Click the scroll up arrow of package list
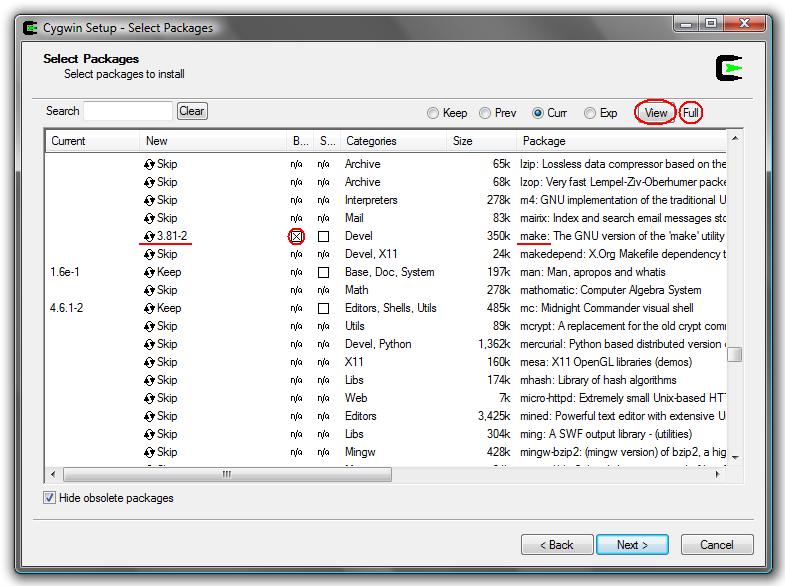The image size is (785, 586). [734, 138]
